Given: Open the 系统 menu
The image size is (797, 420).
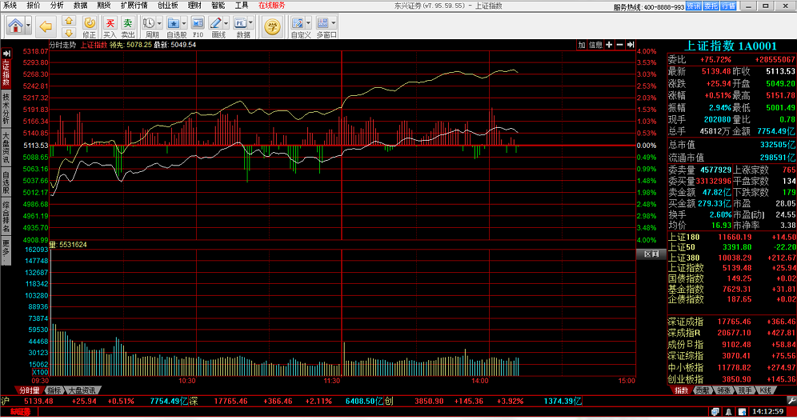Looking at the screenshot, I should pos(10,5).
